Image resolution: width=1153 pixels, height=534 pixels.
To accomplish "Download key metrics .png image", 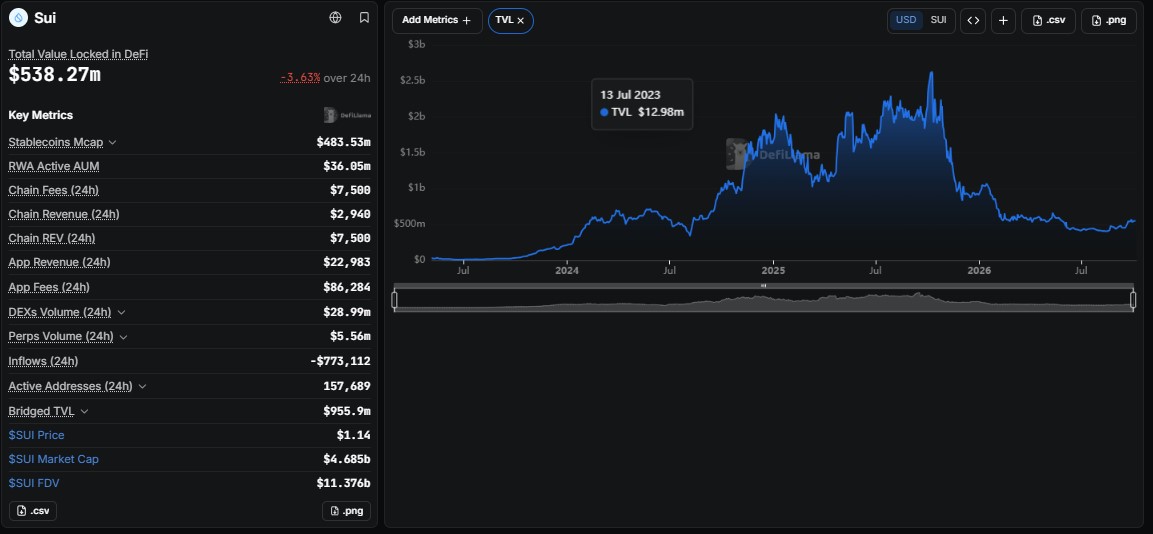I will pos(346,510).
